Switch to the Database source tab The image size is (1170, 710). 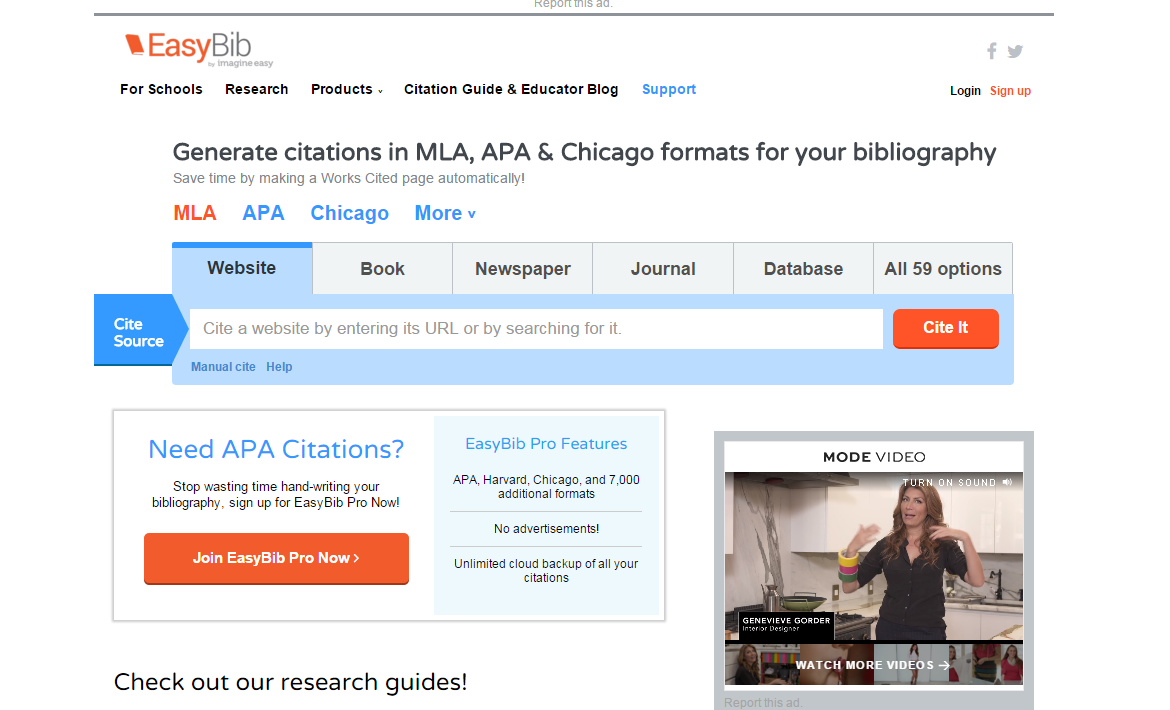coord(803,268)
